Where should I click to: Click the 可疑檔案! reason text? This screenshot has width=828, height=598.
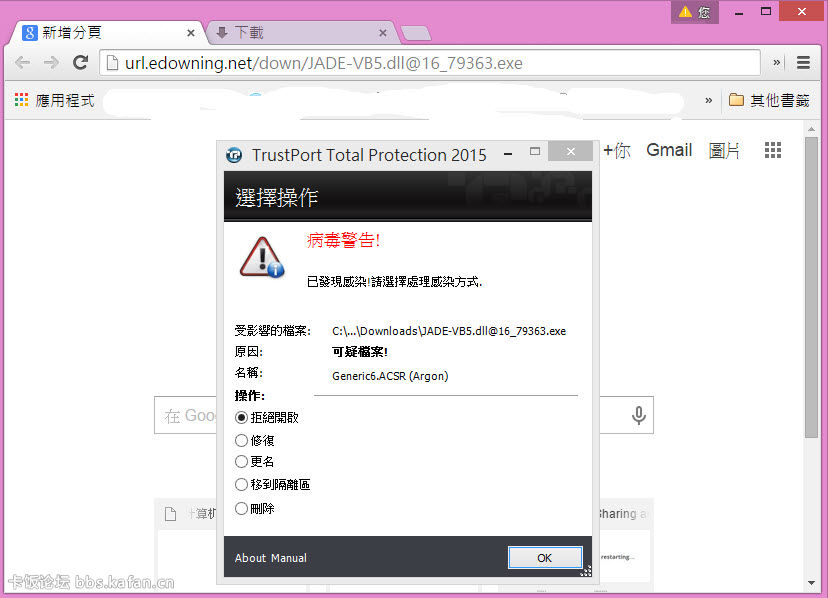(360, 352)
